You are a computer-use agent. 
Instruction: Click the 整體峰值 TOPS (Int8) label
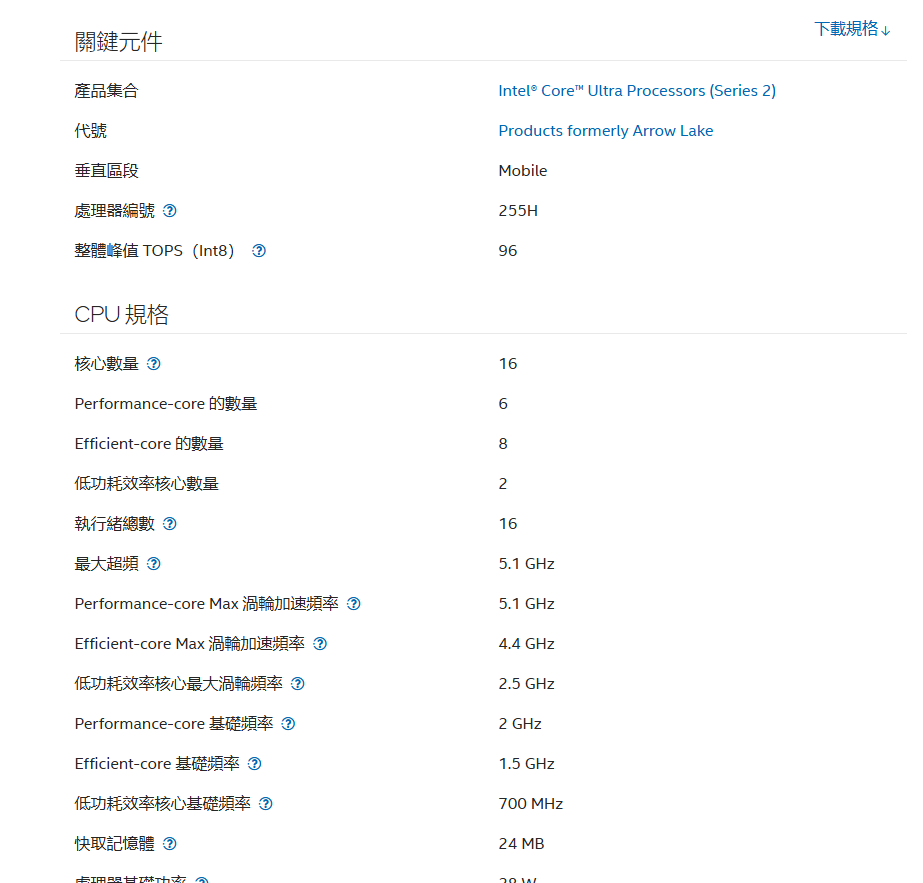click(x=155, y=251)
